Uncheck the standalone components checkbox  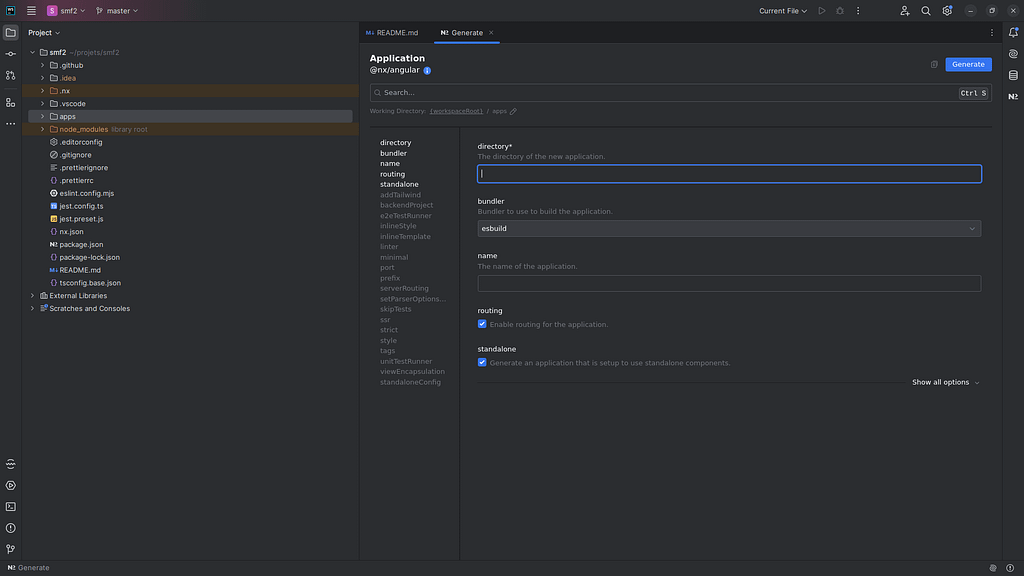pyautogui.click(x=482, y=362)
